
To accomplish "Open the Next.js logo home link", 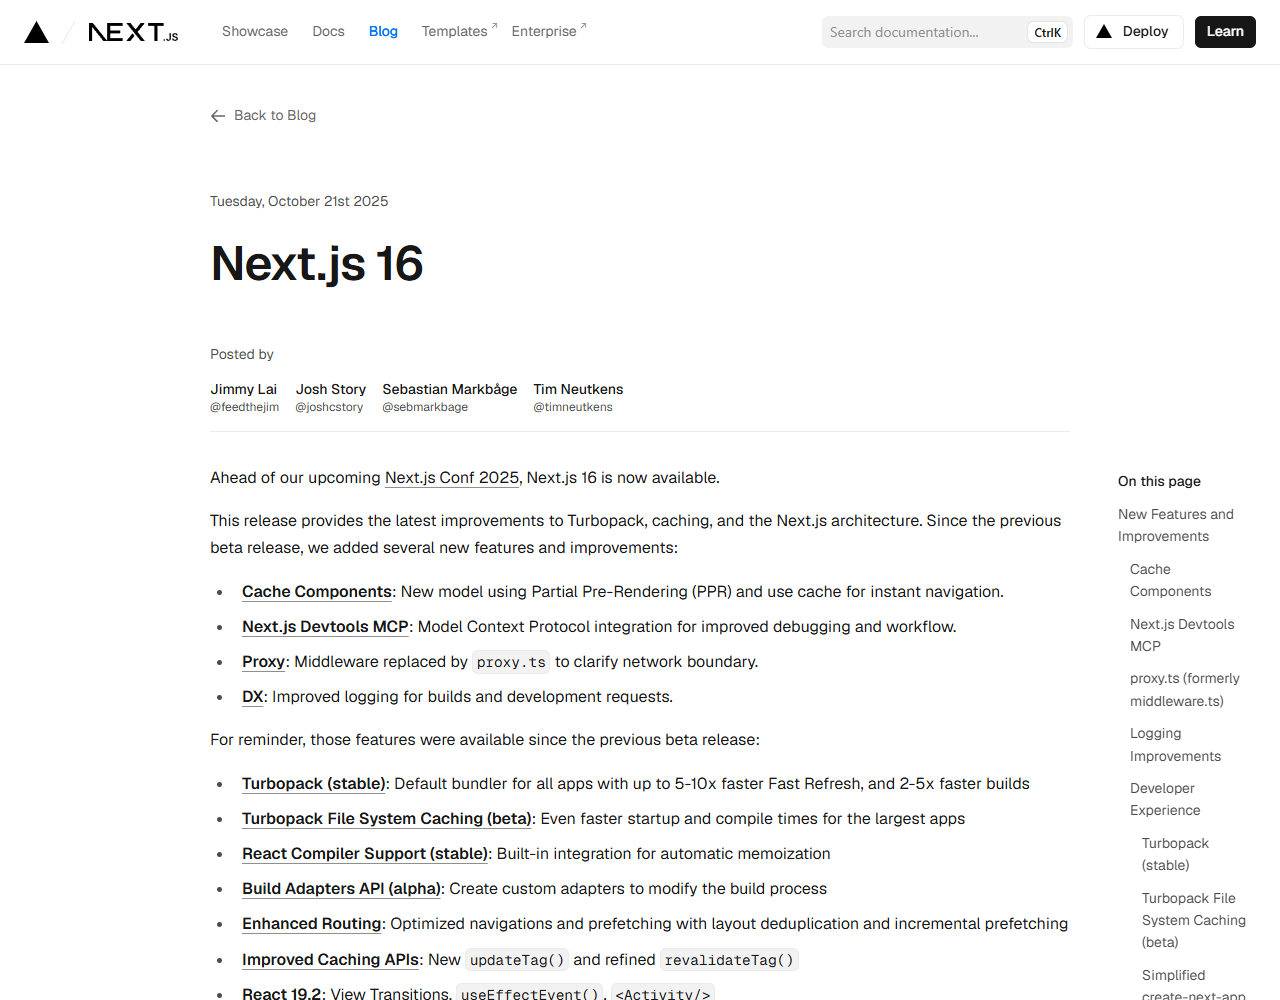I will (x=133, y=32).
